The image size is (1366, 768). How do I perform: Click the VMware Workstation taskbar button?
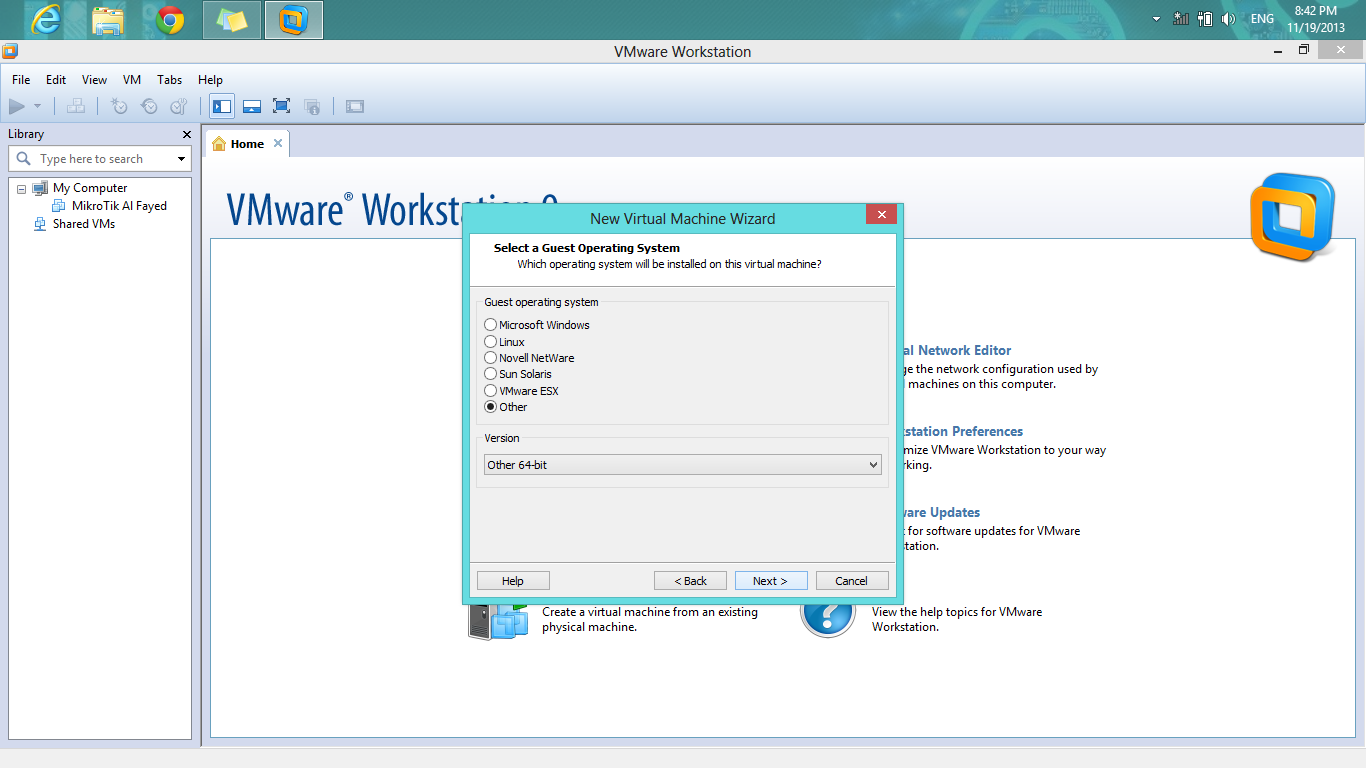[294, 20]
